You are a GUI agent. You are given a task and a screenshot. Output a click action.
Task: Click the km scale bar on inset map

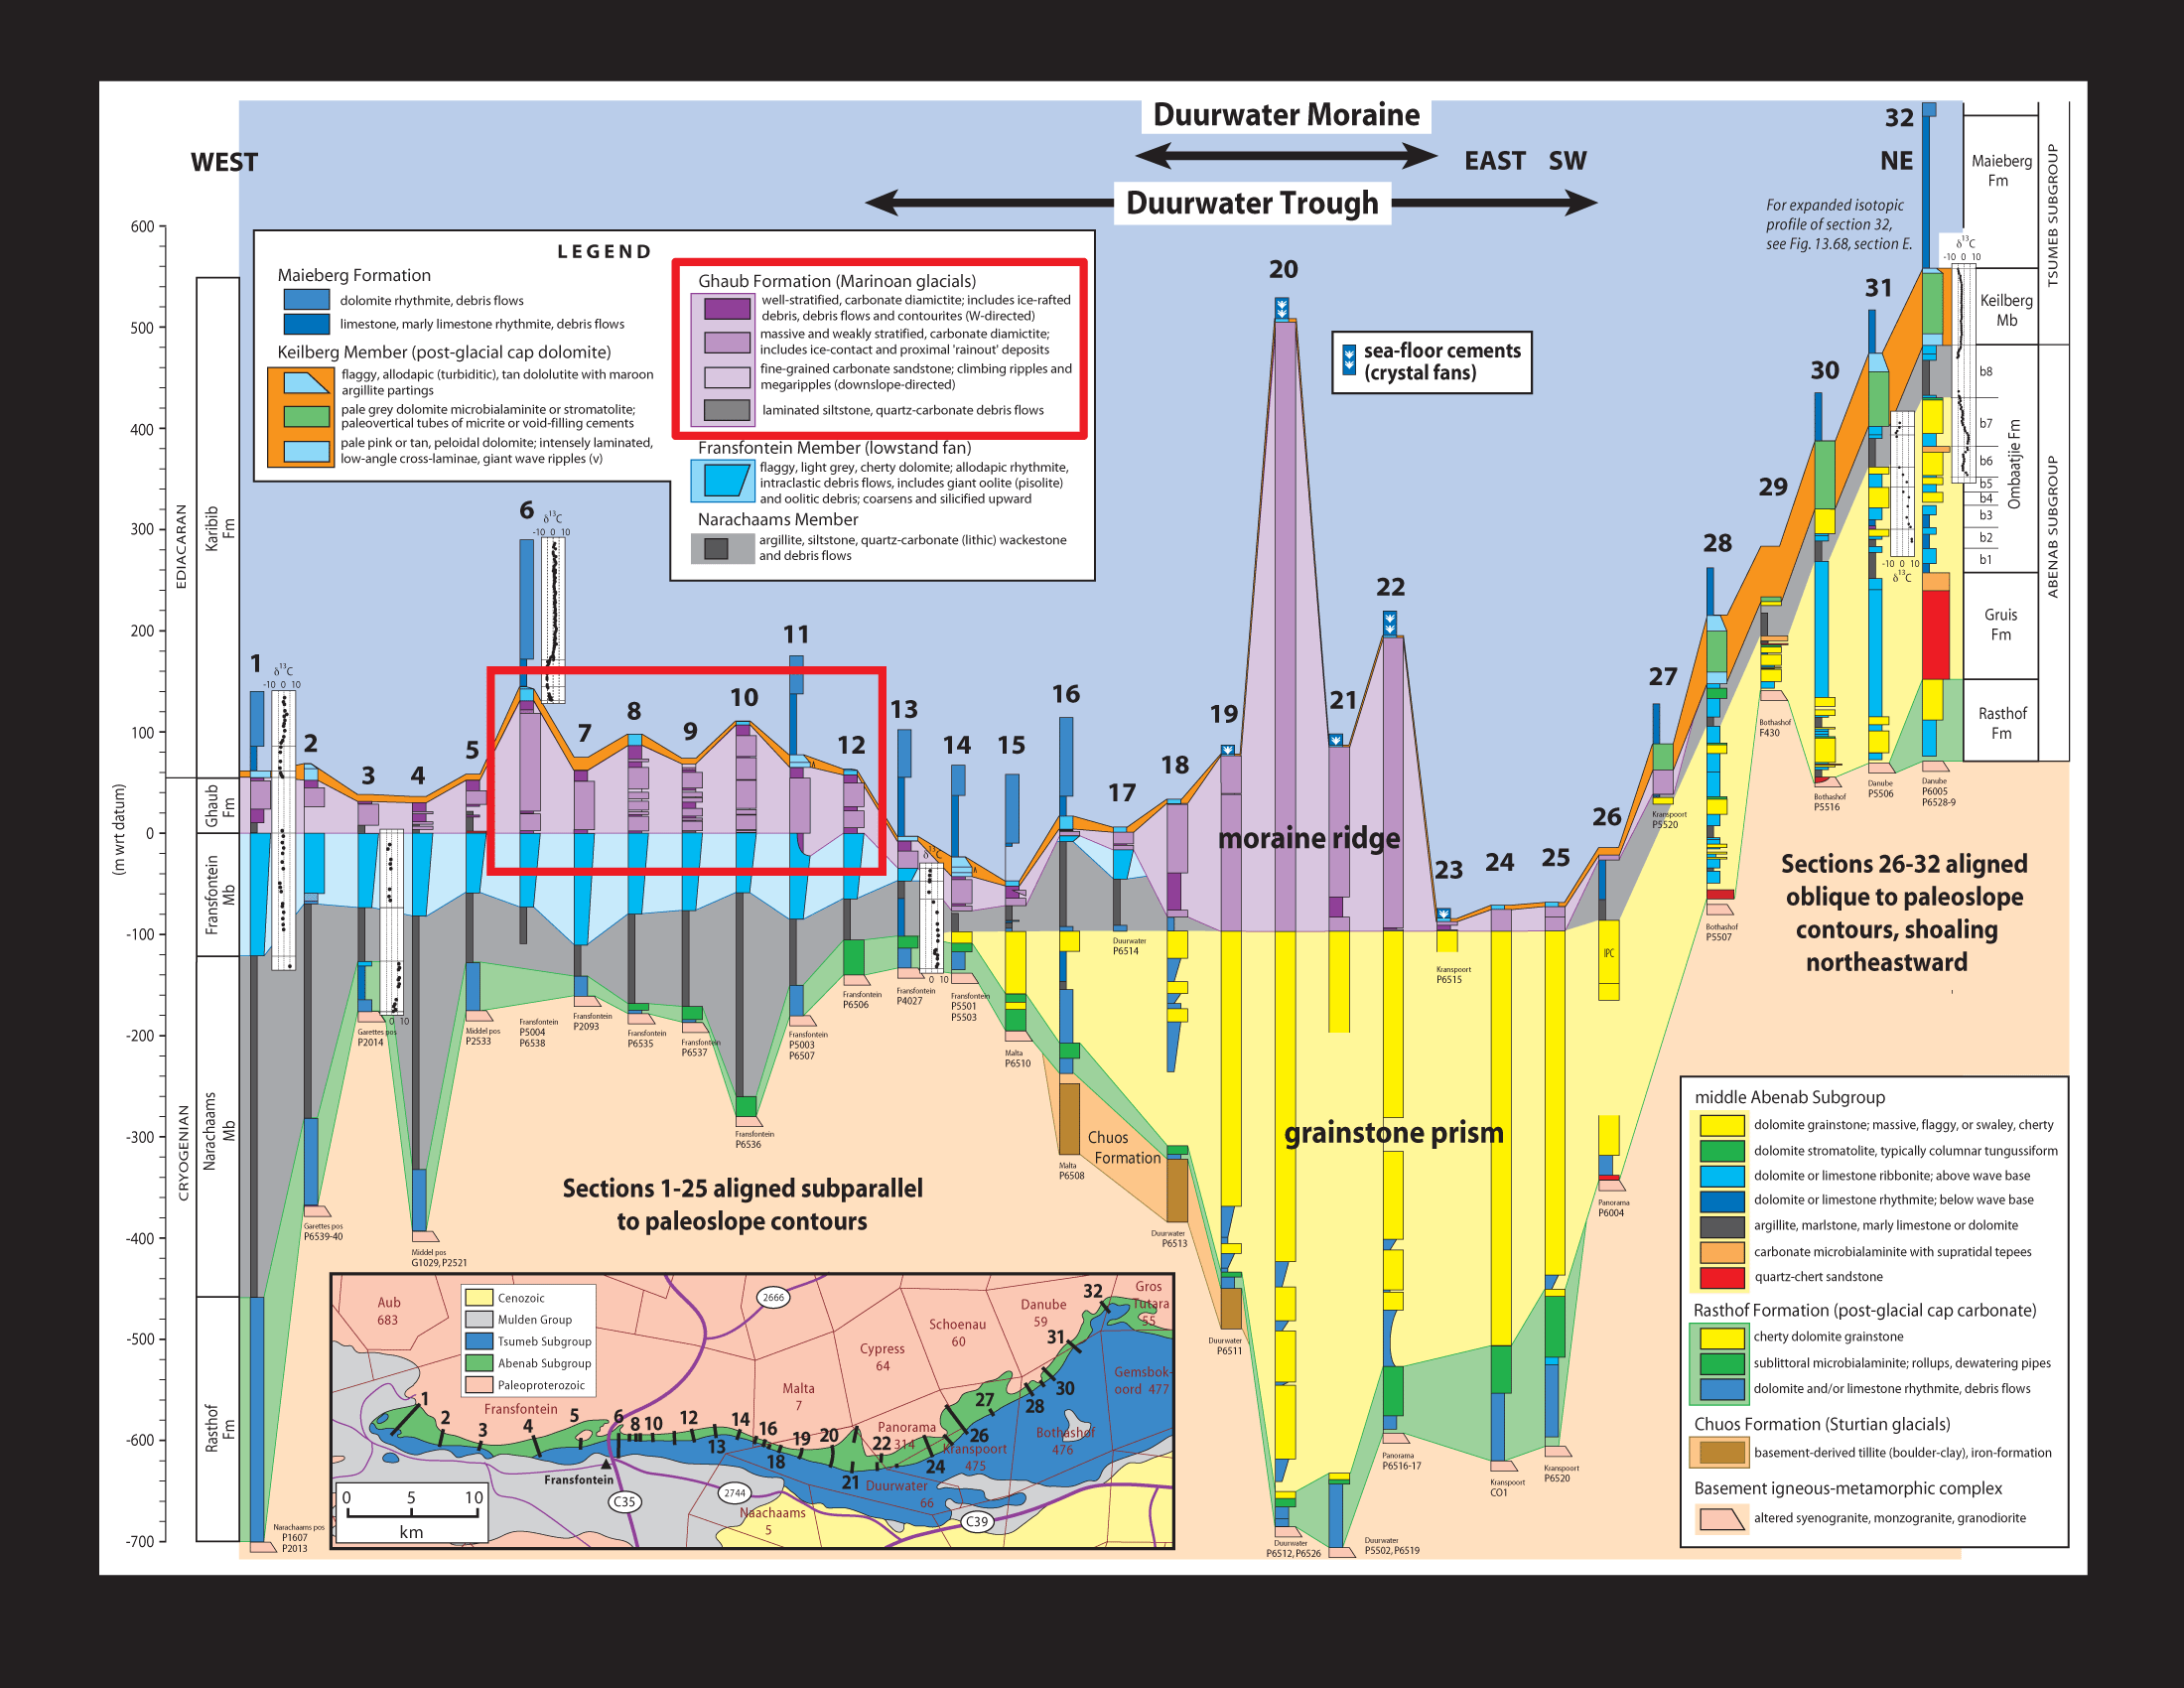[411, 1515]
